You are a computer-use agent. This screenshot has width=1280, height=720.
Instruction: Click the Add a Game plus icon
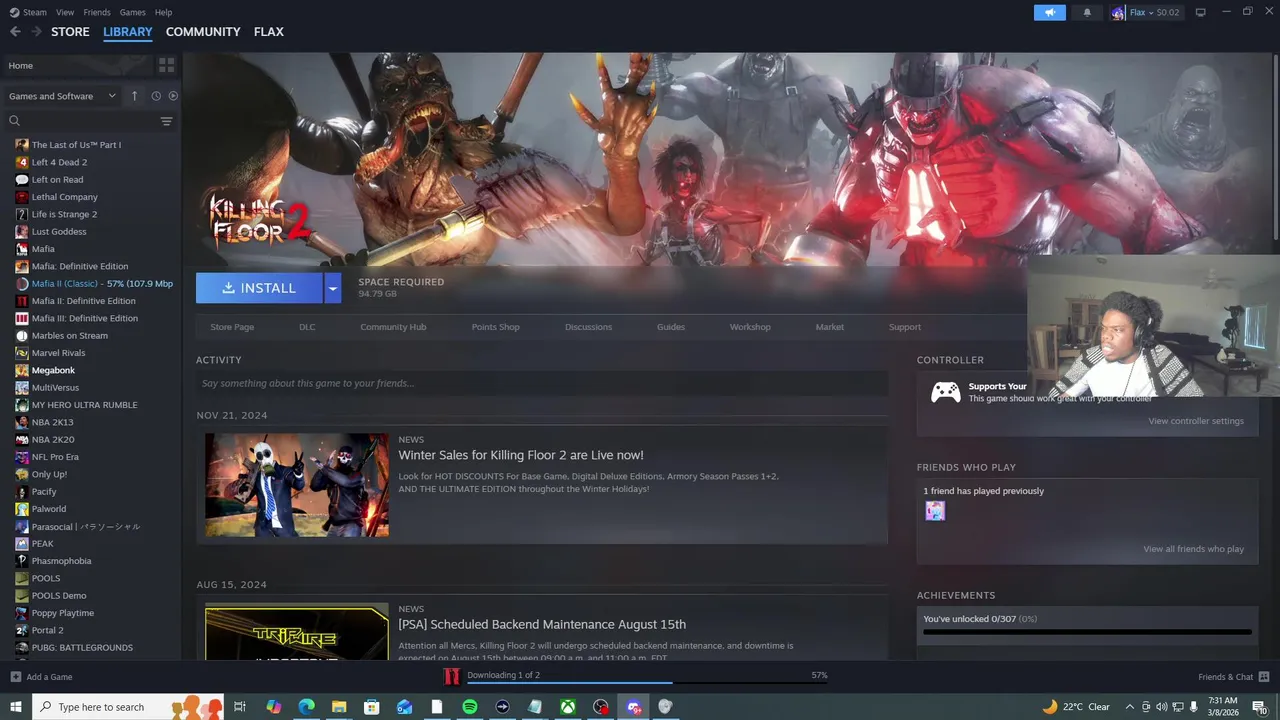[15, 677]
